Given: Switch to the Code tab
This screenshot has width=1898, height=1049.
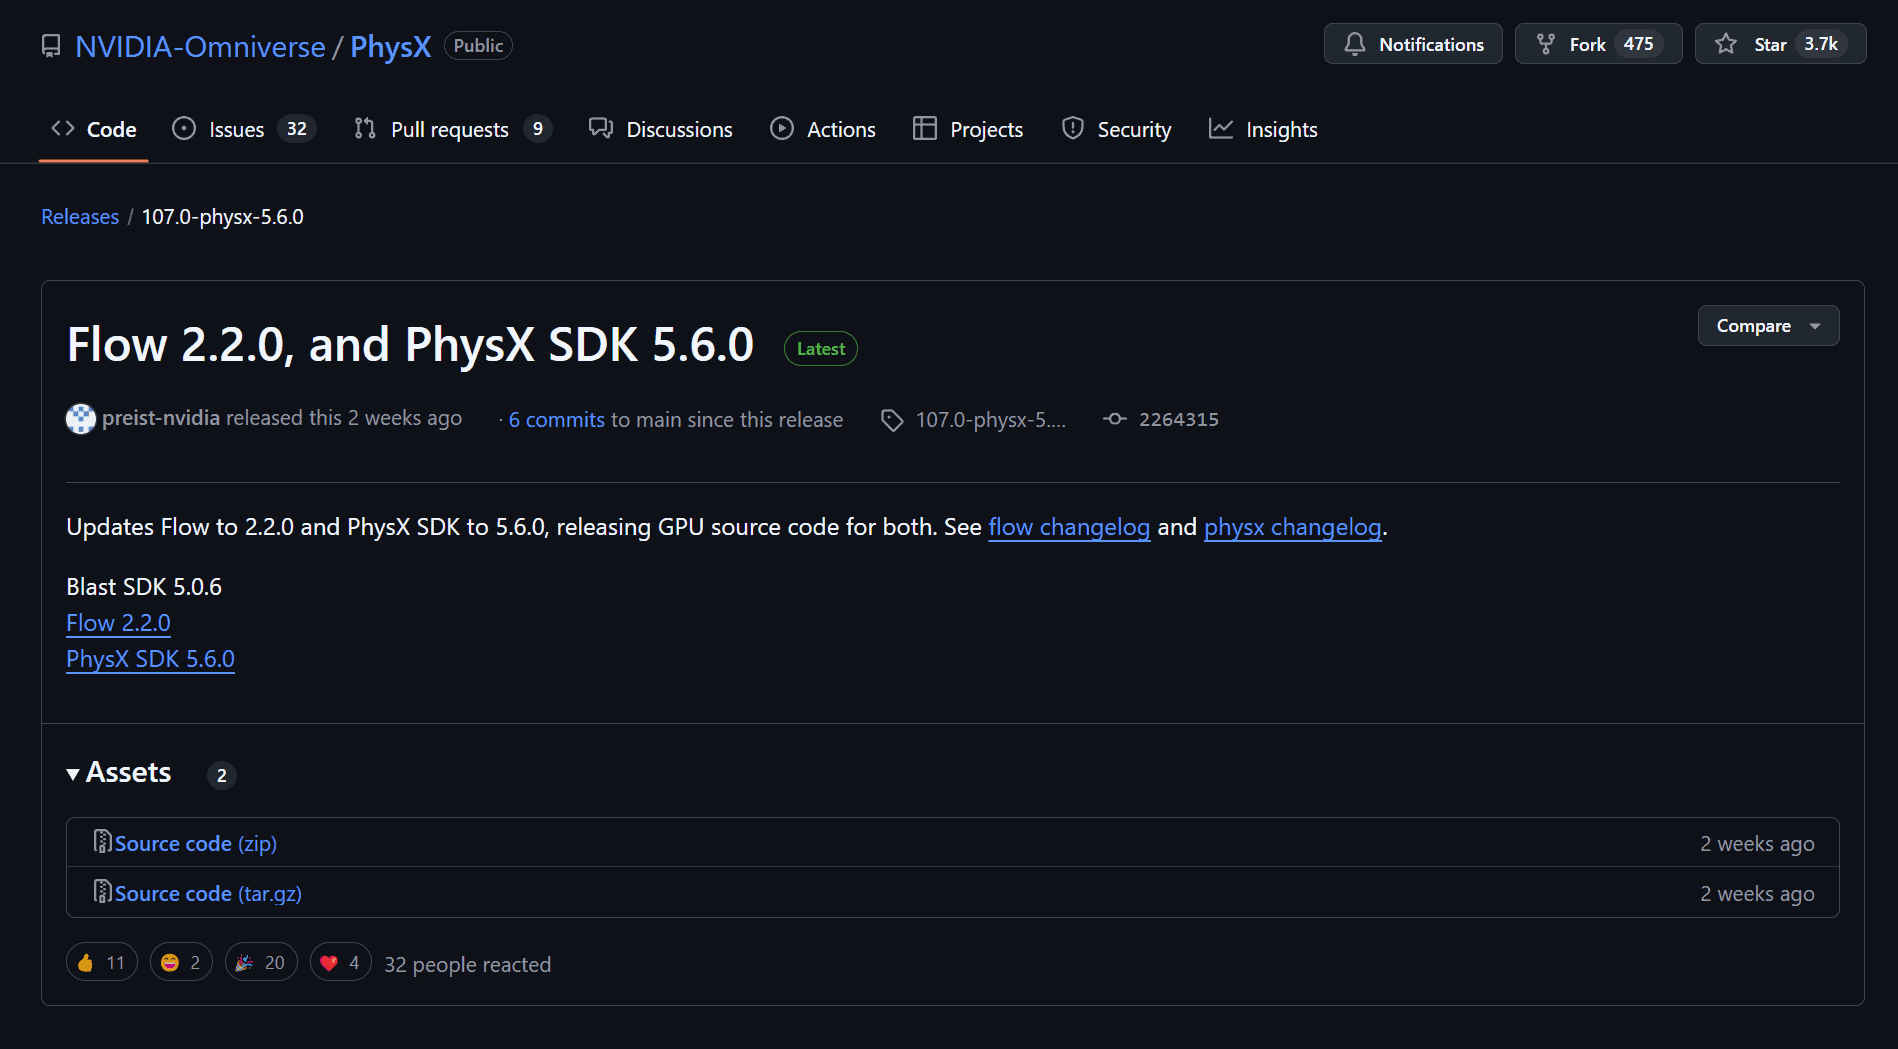Looking at the screenshot, I should click(x=94, y=129).
